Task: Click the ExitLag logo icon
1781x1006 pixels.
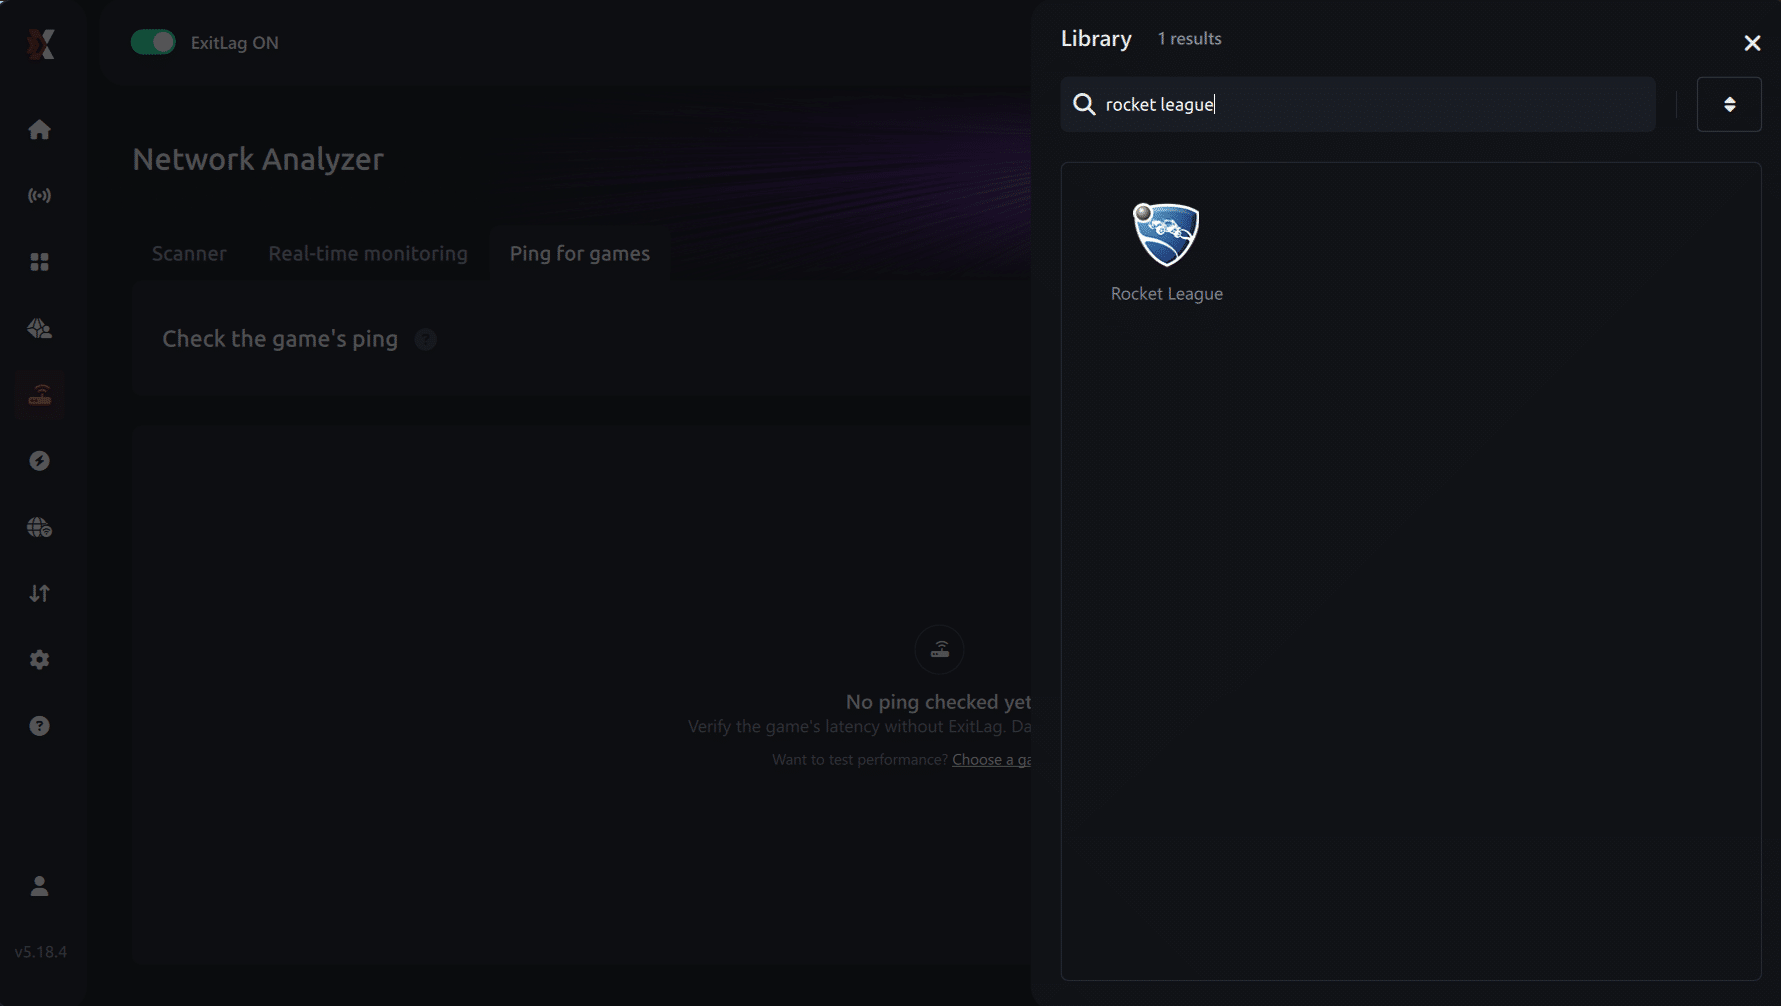Action: (40, 43)
